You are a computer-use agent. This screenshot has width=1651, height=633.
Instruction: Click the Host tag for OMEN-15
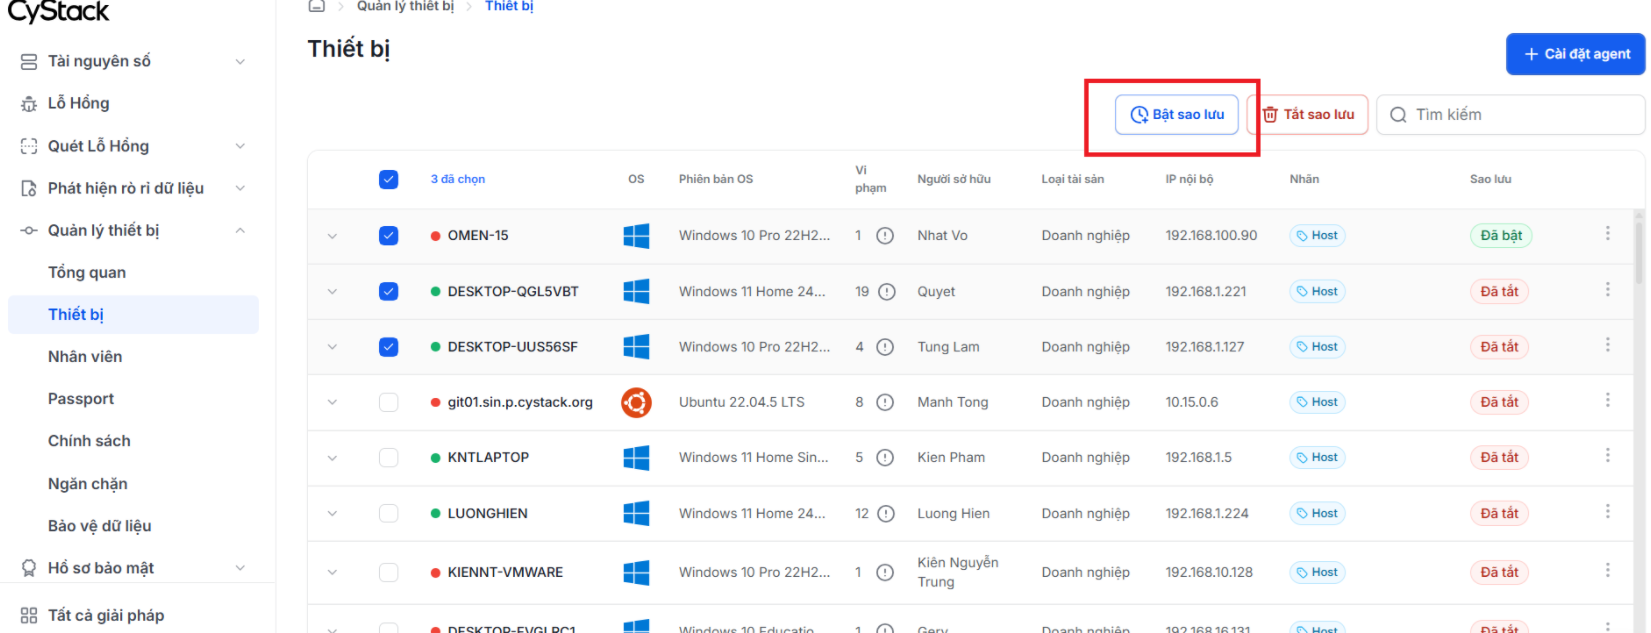click(x=1317, y=236)
